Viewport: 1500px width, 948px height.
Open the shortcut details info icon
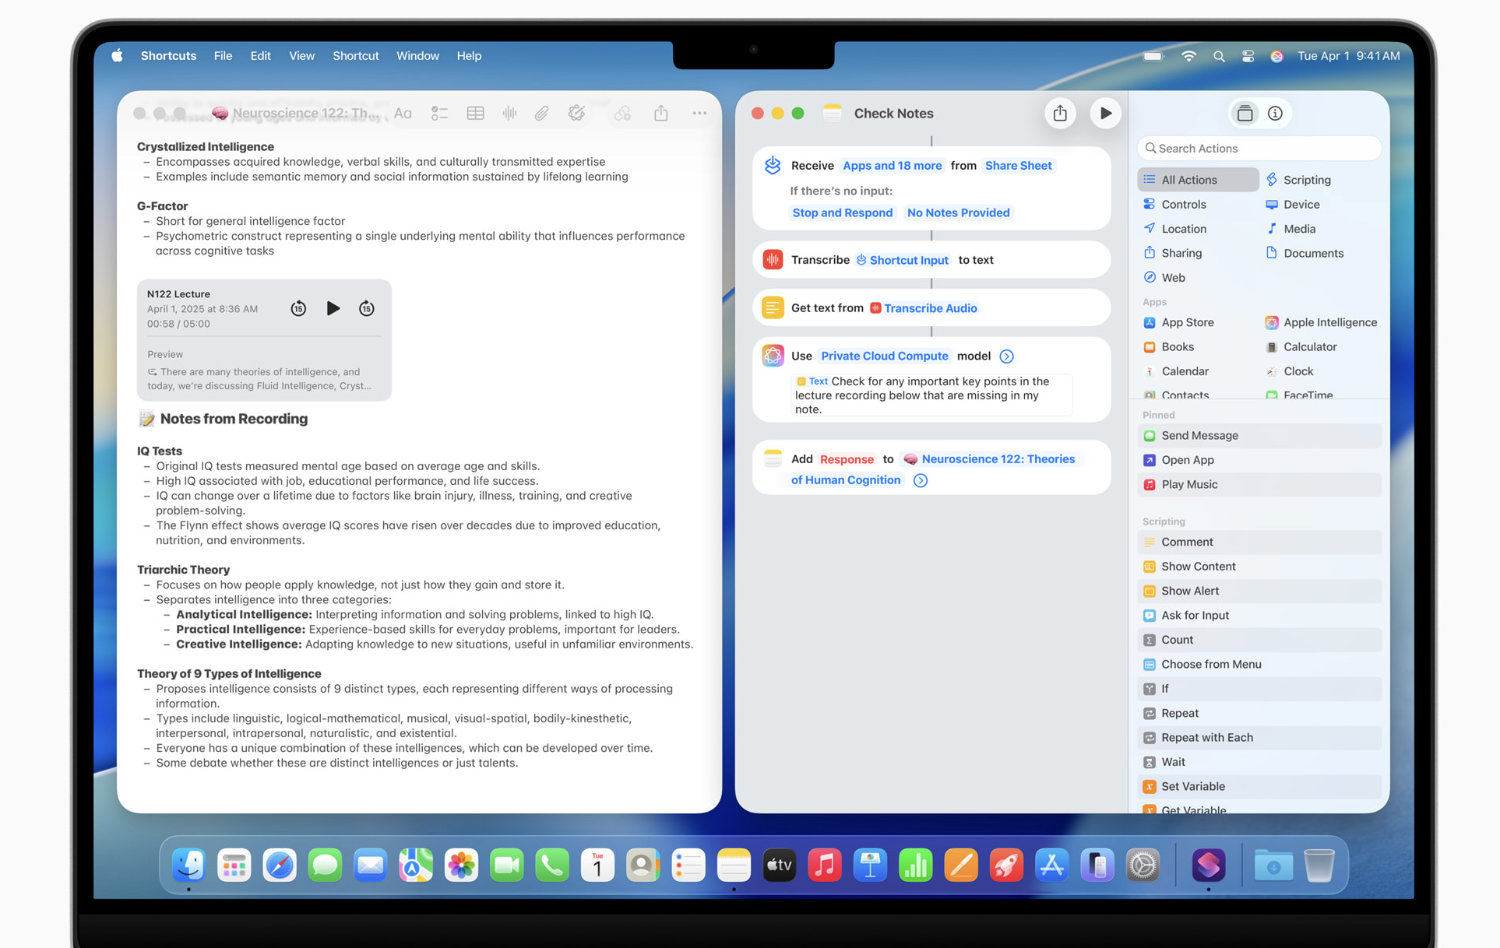(x=1275, y=113)
